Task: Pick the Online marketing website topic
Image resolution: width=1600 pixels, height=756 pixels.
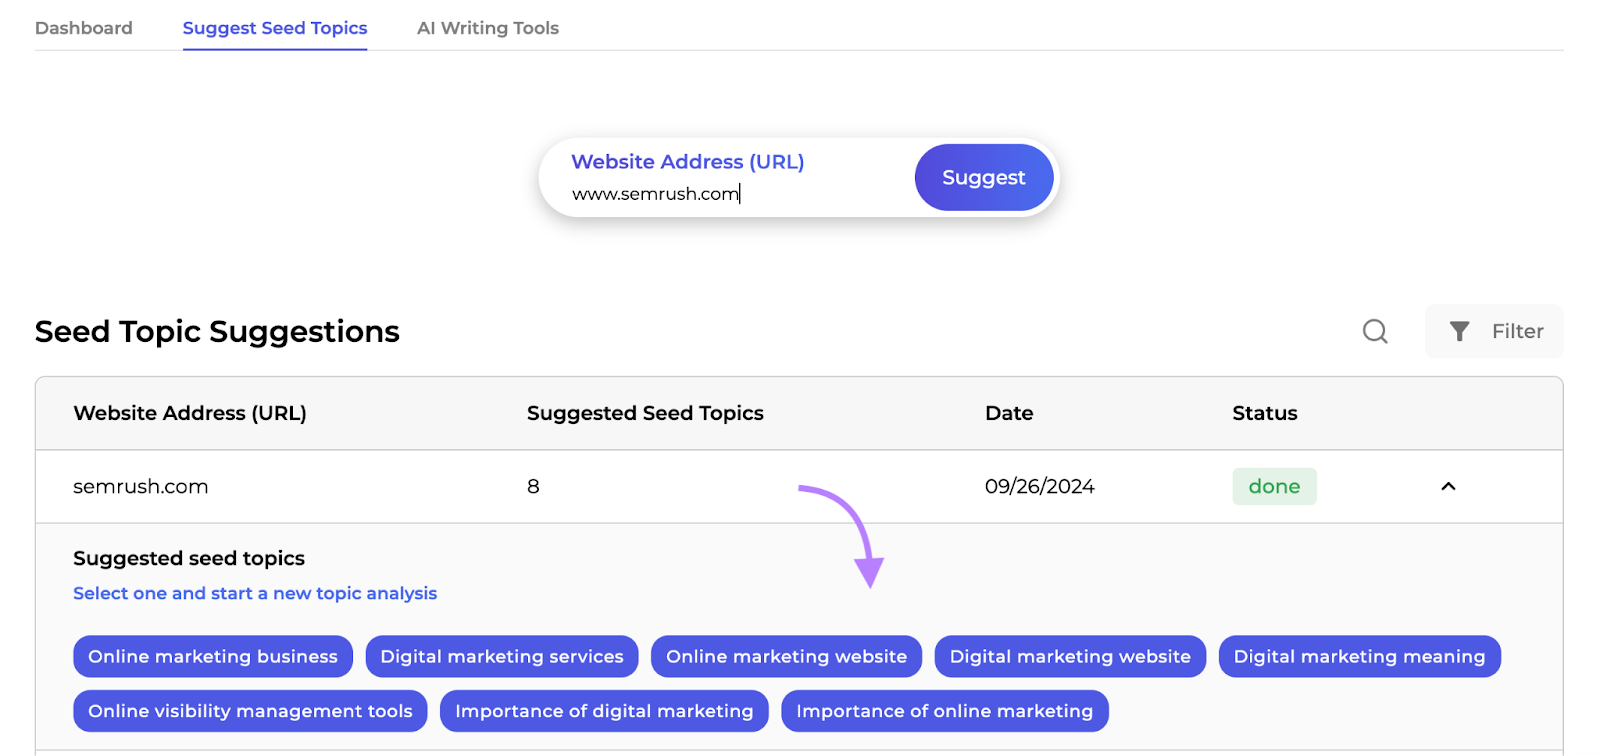Action: tap(786, 656)
